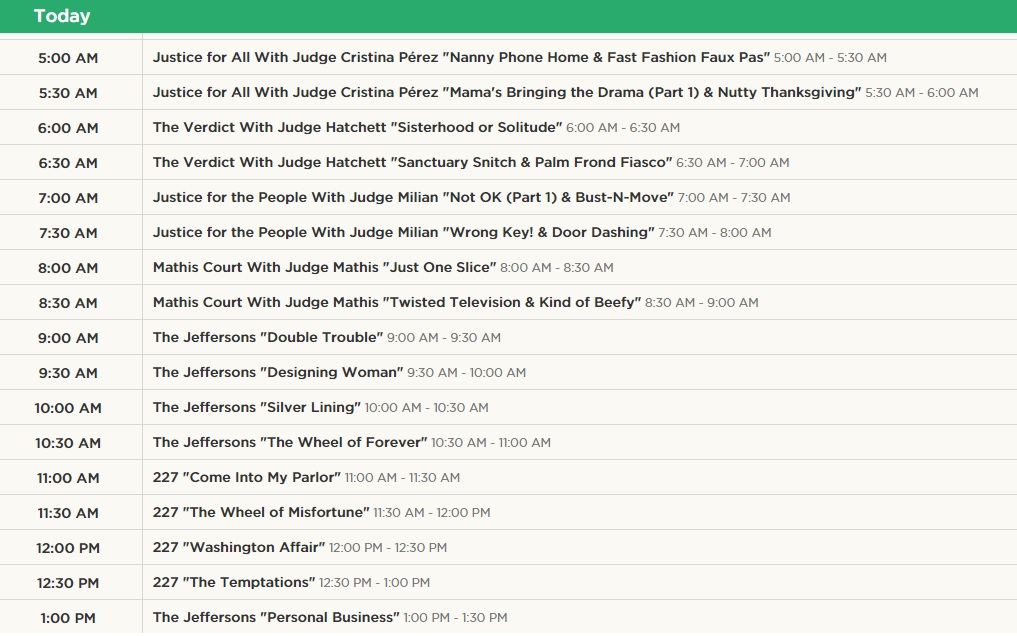Open The Jeffersons "Personal Business" listing
The image size is (1017, 636).
(x=276, y=617)
